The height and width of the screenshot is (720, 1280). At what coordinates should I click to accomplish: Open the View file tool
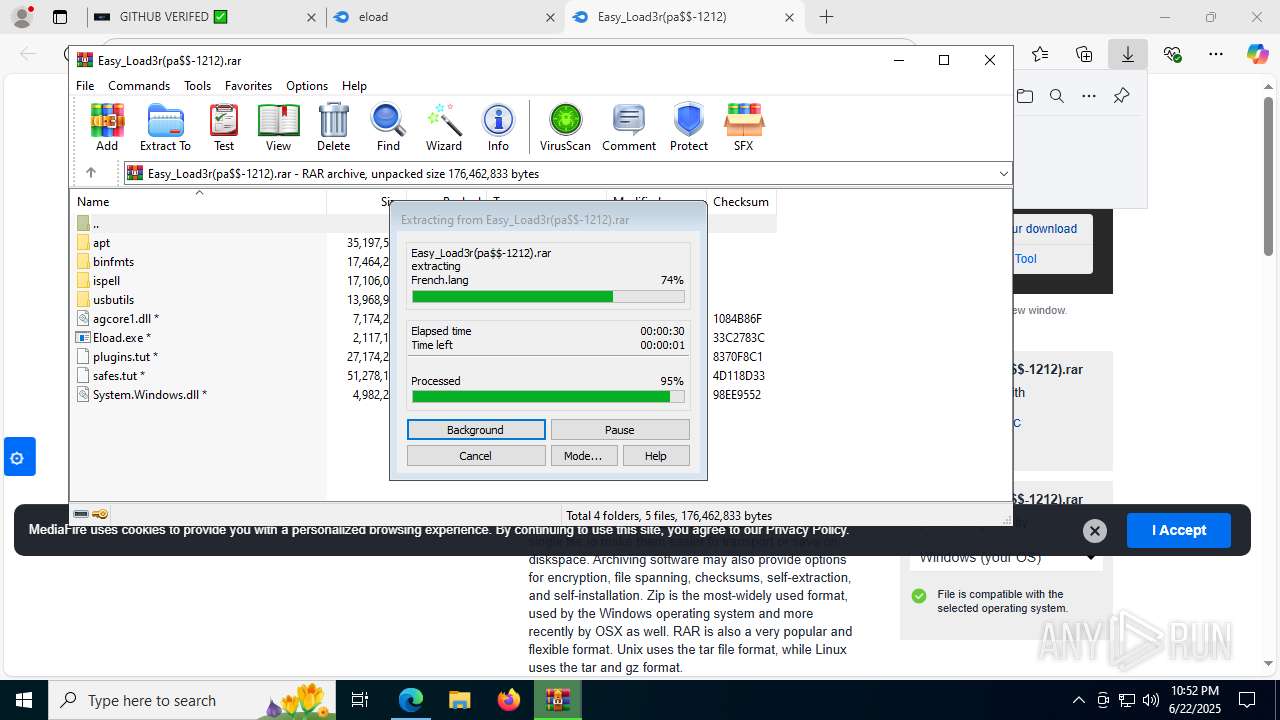click(278, 127)
